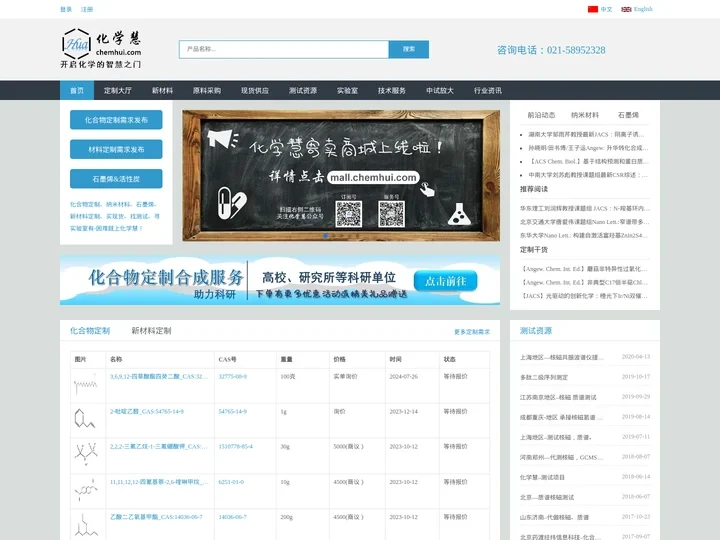The width and height of the screenshot is (720, 540).
Task: Click the right QR code on blackboard
Action: pyautogui.click(x=391, y=214)
